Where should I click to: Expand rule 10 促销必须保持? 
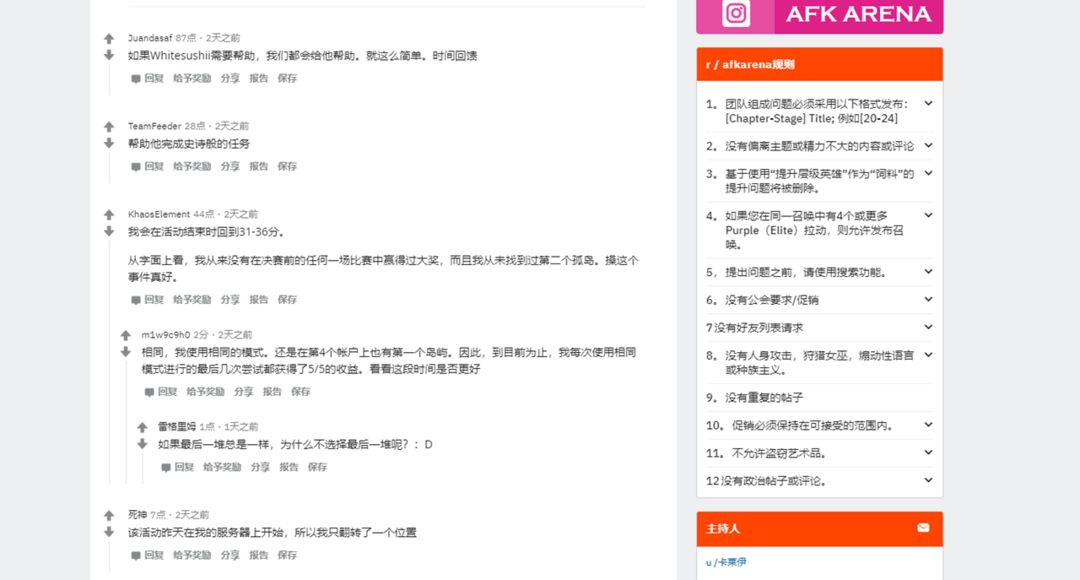tap(928, 424)
